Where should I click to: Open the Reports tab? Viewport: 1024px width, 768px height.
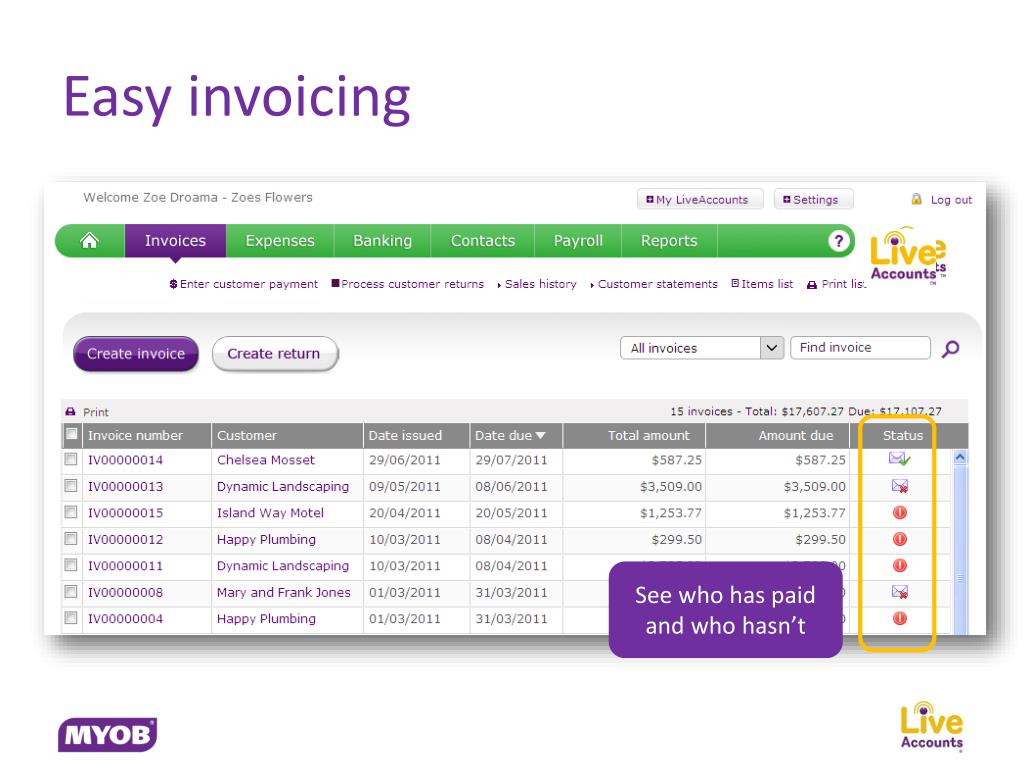pos(669,241)
